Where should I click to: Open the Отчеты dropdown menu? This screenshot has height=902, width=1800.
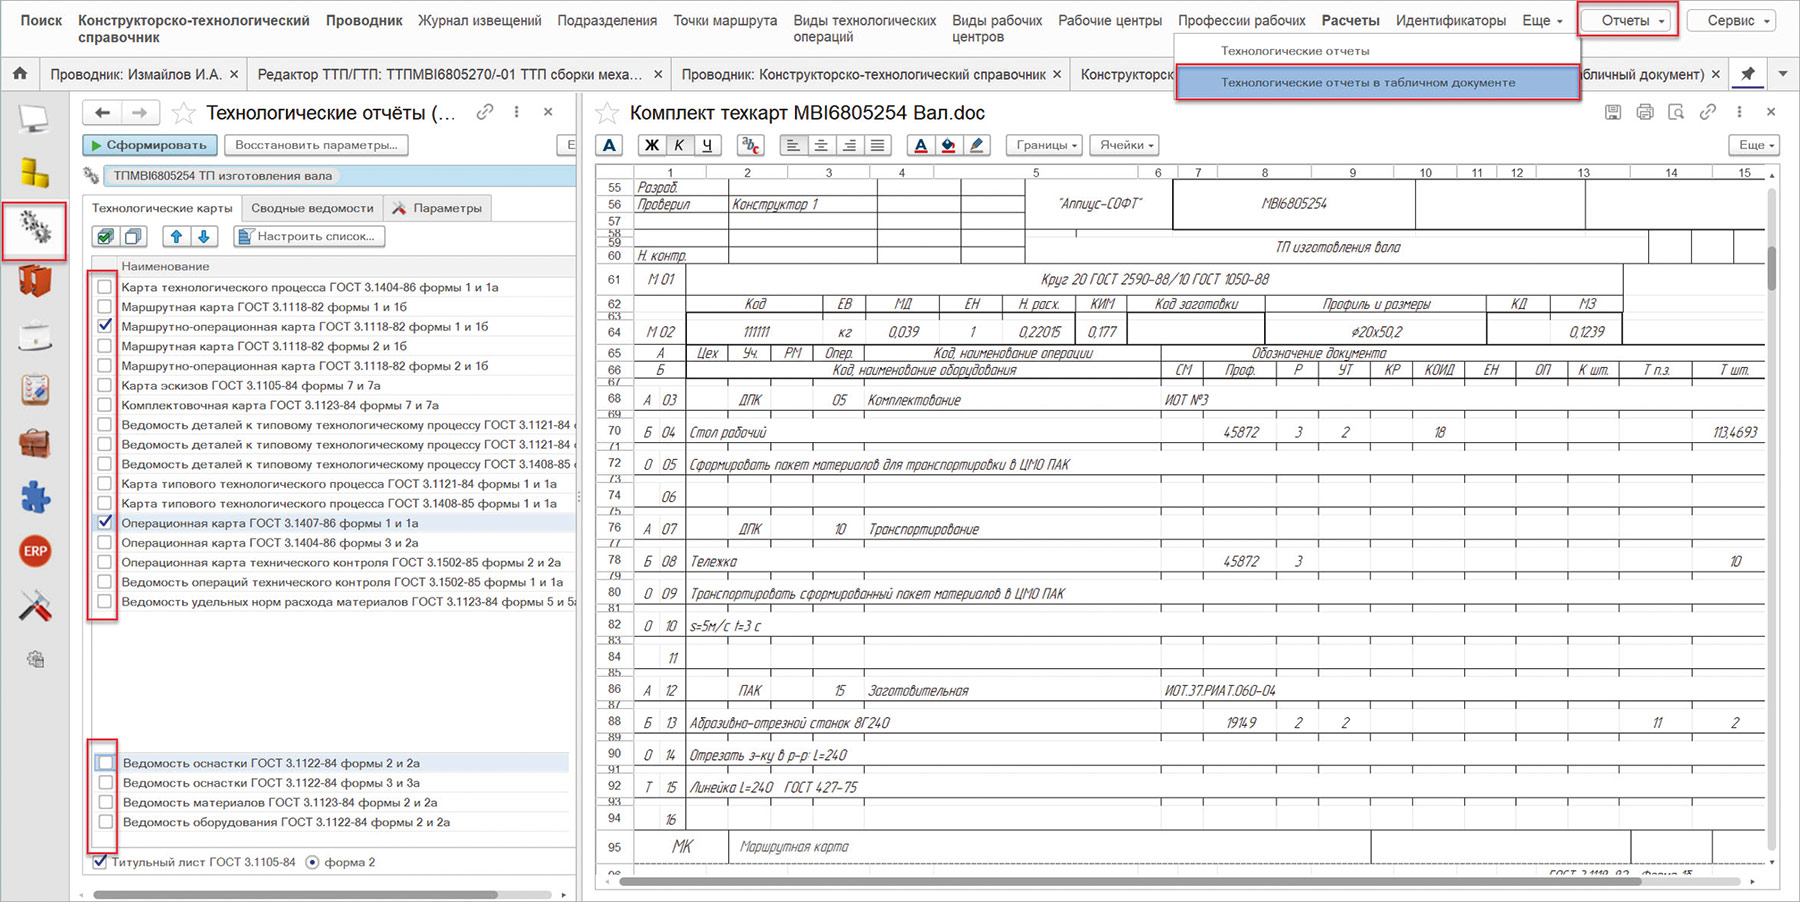coord(1629,20)
